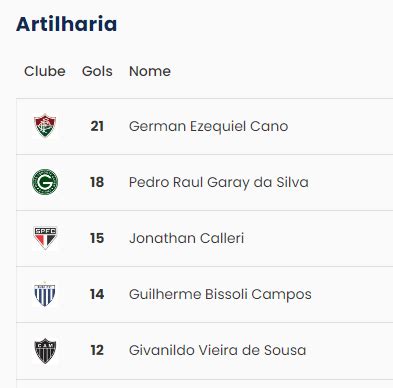
Task: Click the 15 goals value
Action: point(97,238)
